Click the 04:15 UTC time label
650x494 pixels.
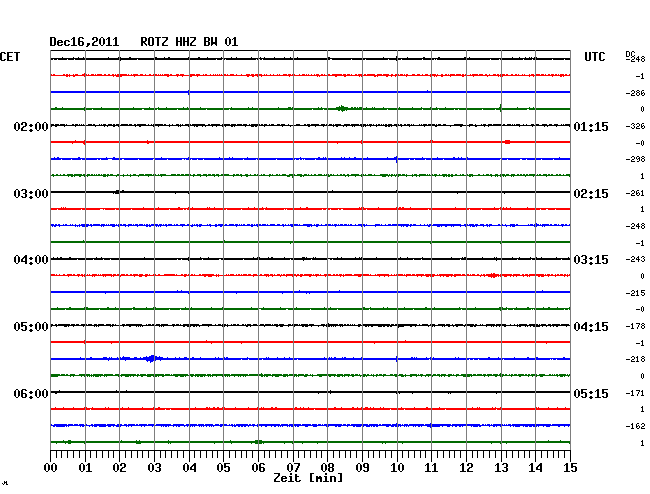591,327
